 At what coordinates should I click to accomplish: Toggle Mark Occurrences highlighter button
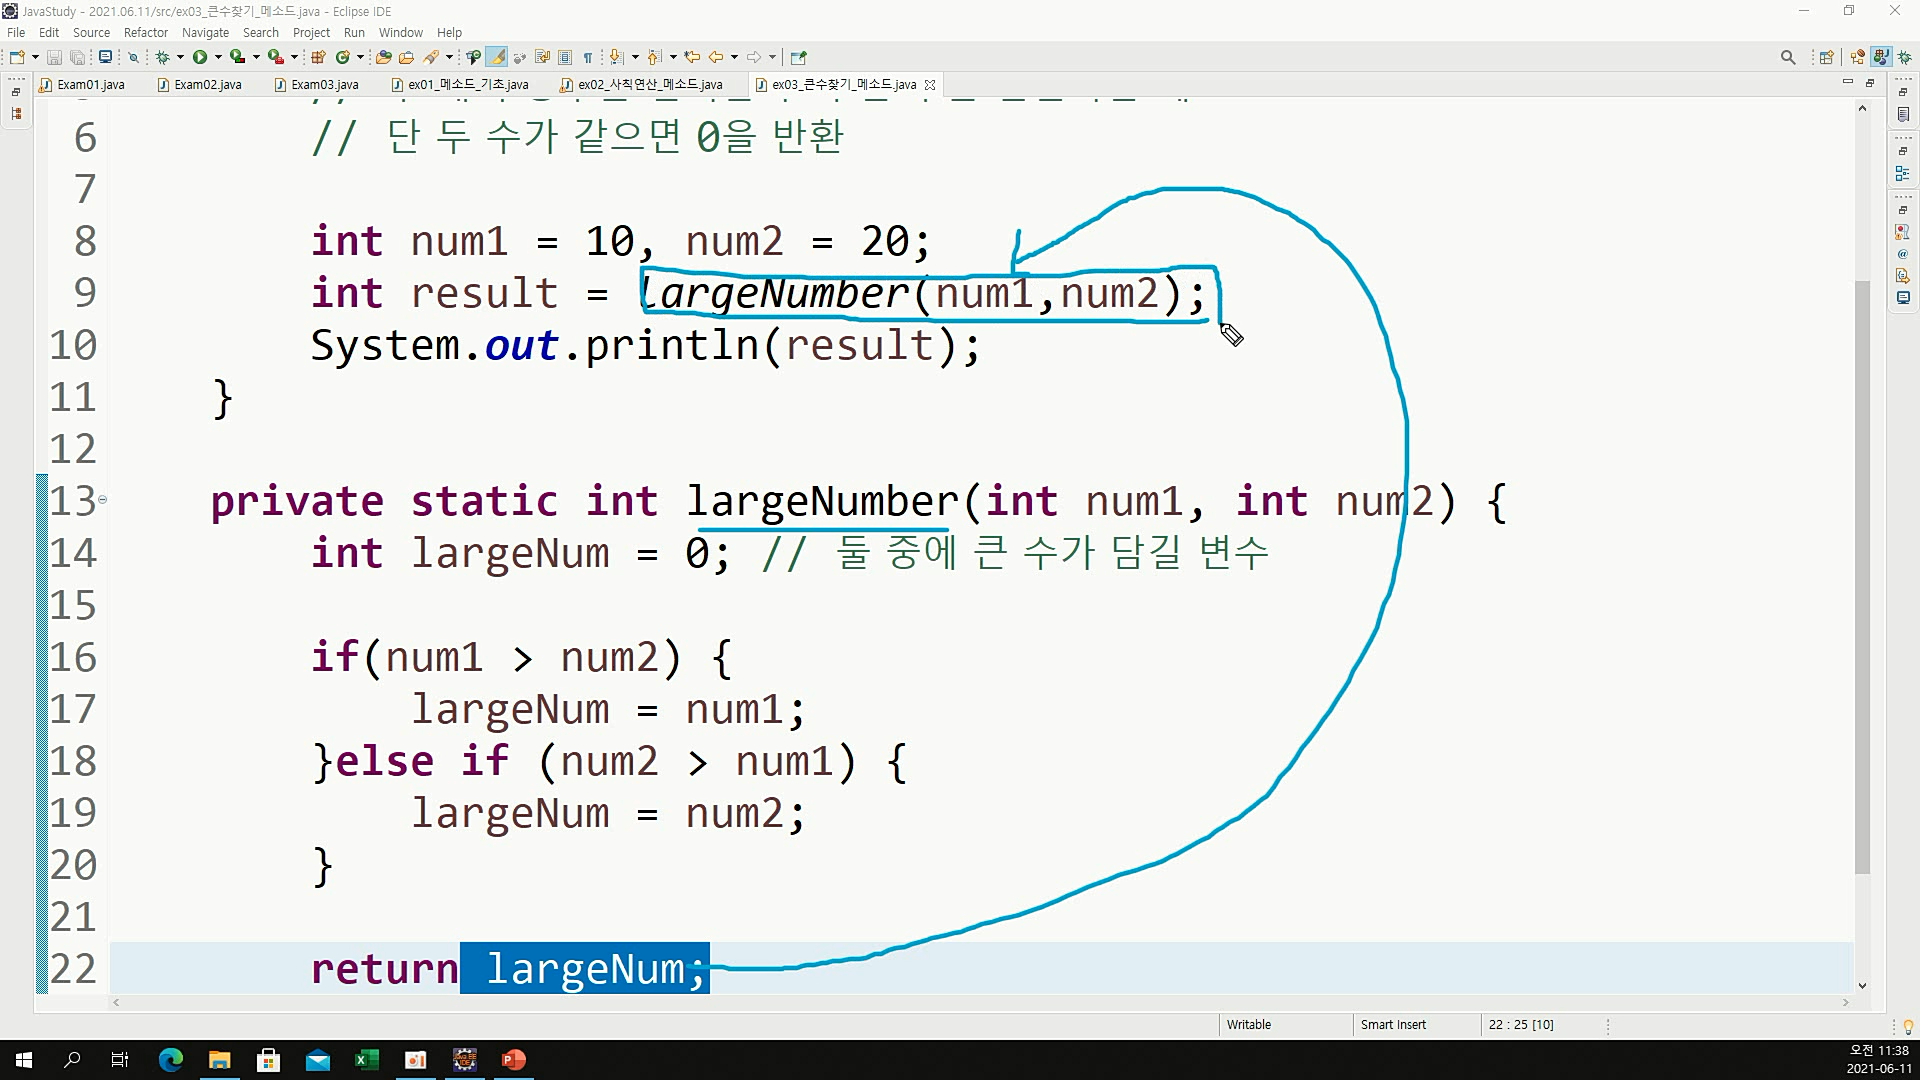pos(497,57)
